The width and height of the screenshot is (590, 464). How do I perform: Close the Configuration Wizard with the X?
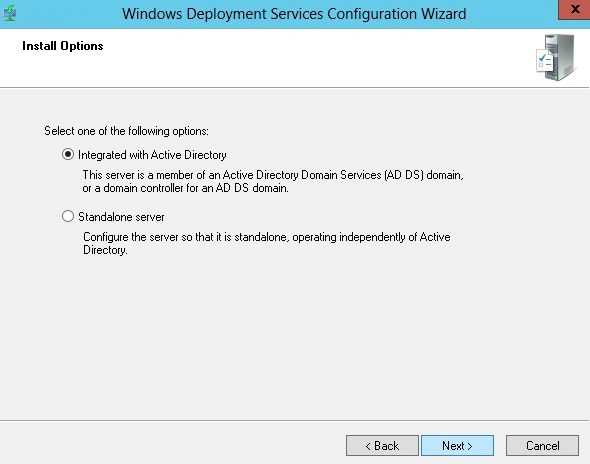[x=574, y=9]
